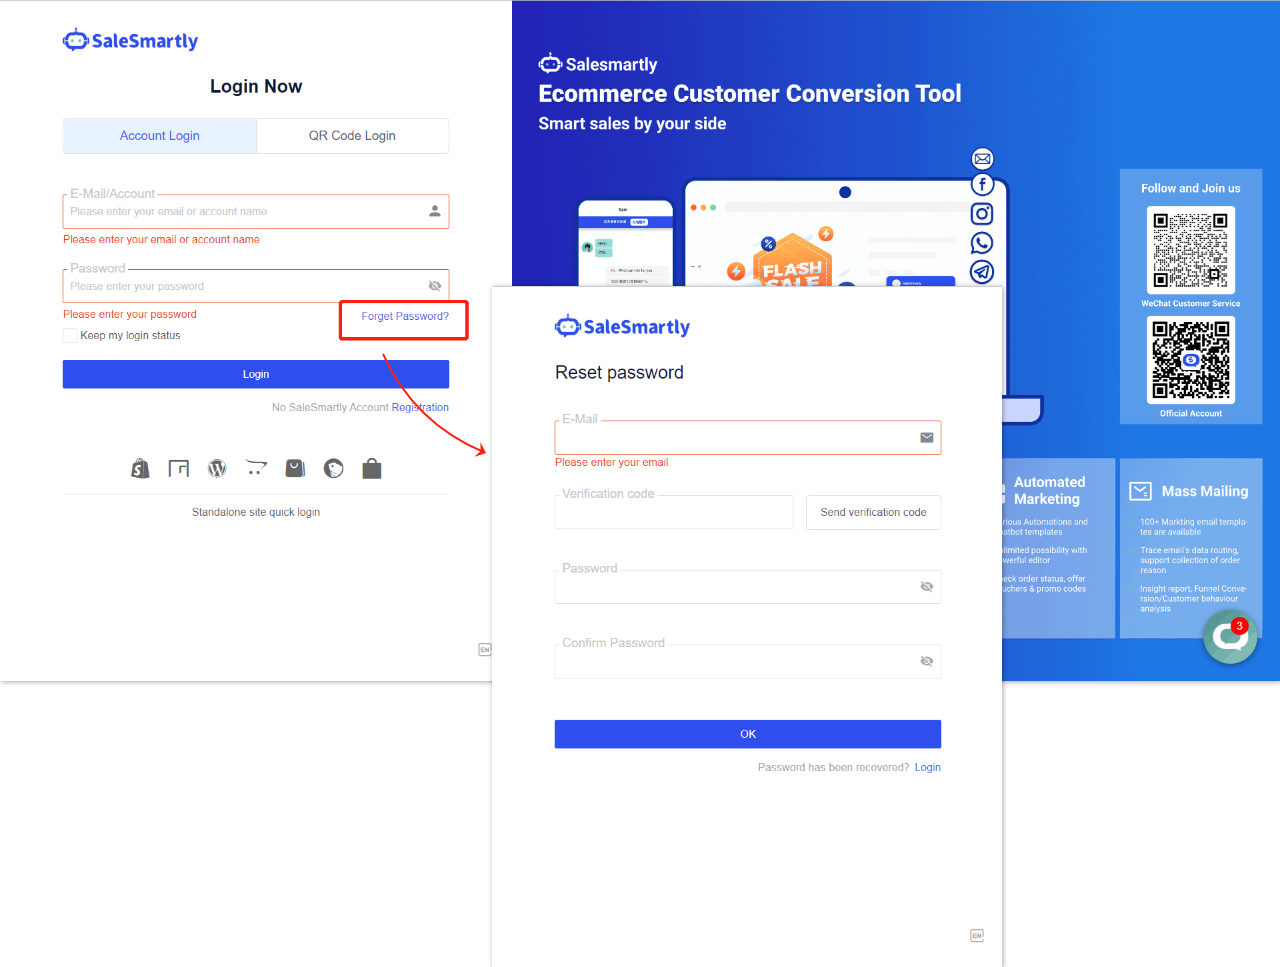The height and width of the screenshot is (967, 1280).
Task: Click the plain dark shopping bag icon
Action: point(372,468)
